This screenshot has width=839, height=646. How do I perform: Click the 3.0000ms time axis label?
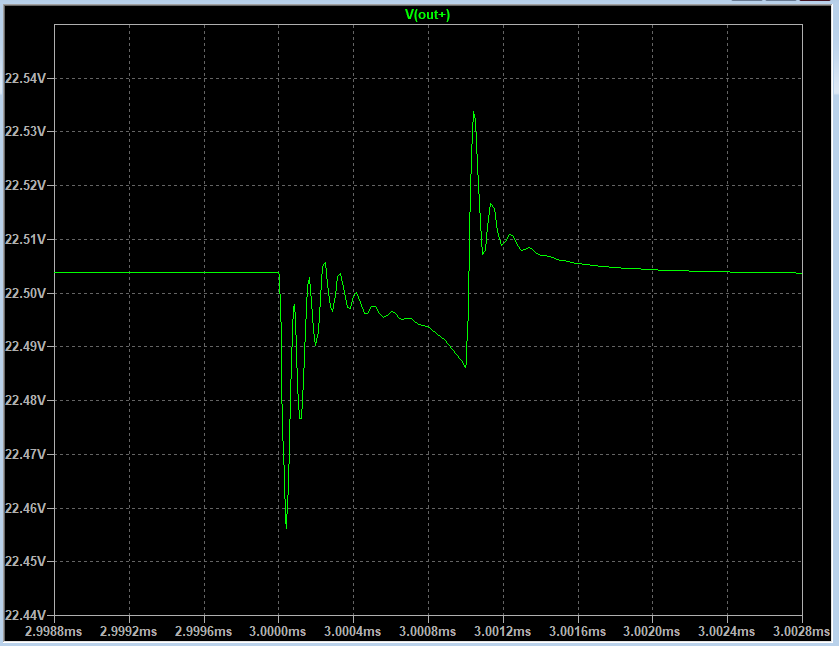click(x=278, y=632)
